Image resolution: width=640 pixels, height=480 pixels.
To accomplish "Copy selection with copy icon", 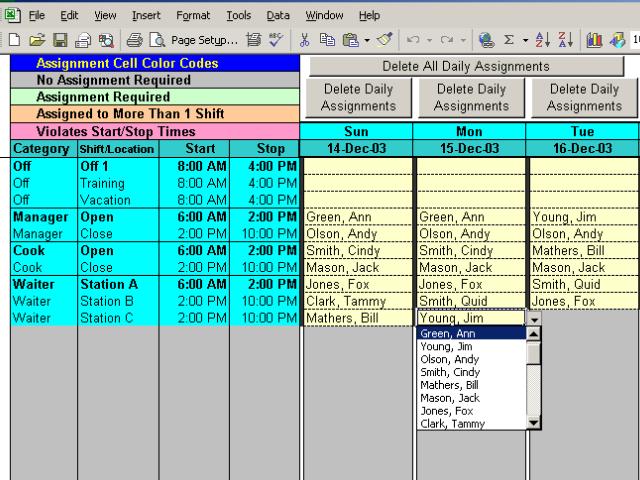I will coord(327,40).
